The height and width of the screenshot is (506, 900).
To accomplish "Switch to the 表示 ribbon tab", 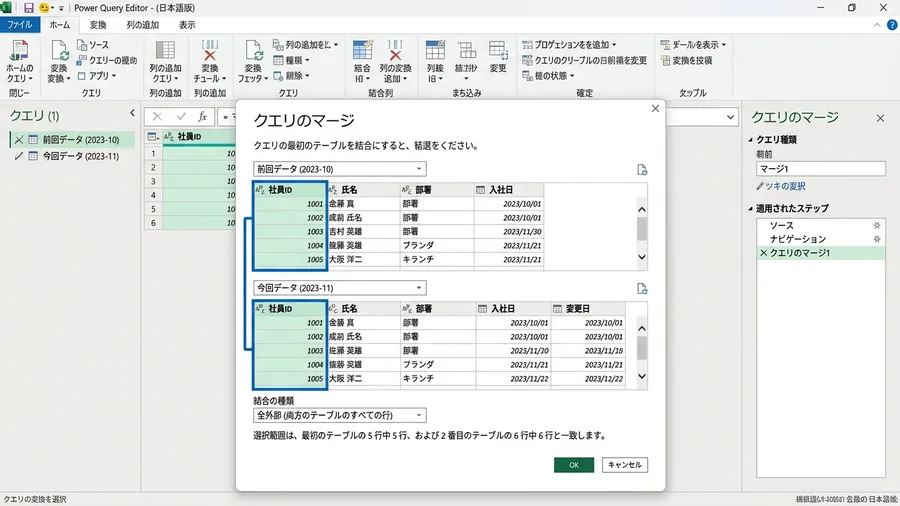I will (x=187, y=25).
